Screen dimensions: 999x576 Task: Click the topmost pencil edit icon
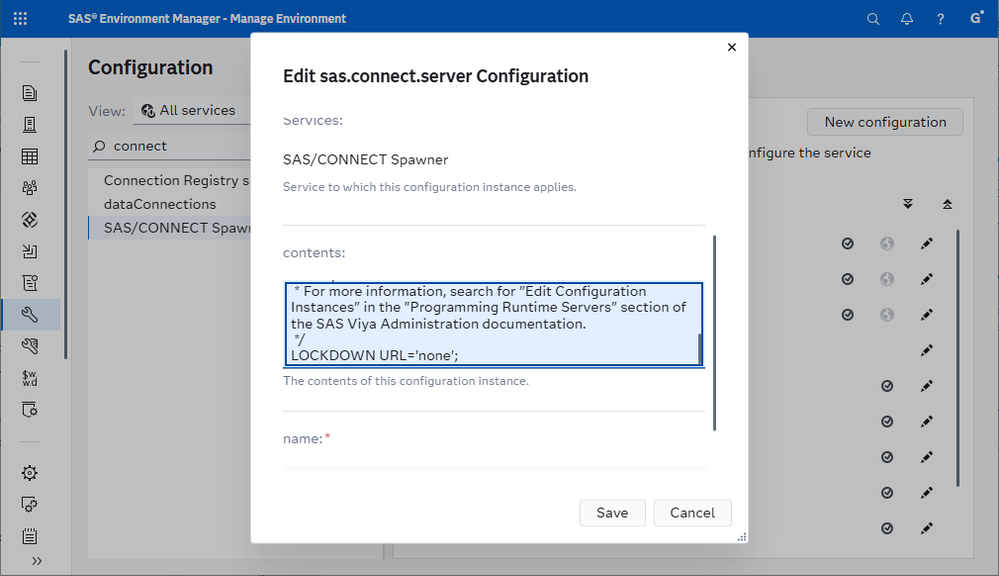tap(927, 243)
